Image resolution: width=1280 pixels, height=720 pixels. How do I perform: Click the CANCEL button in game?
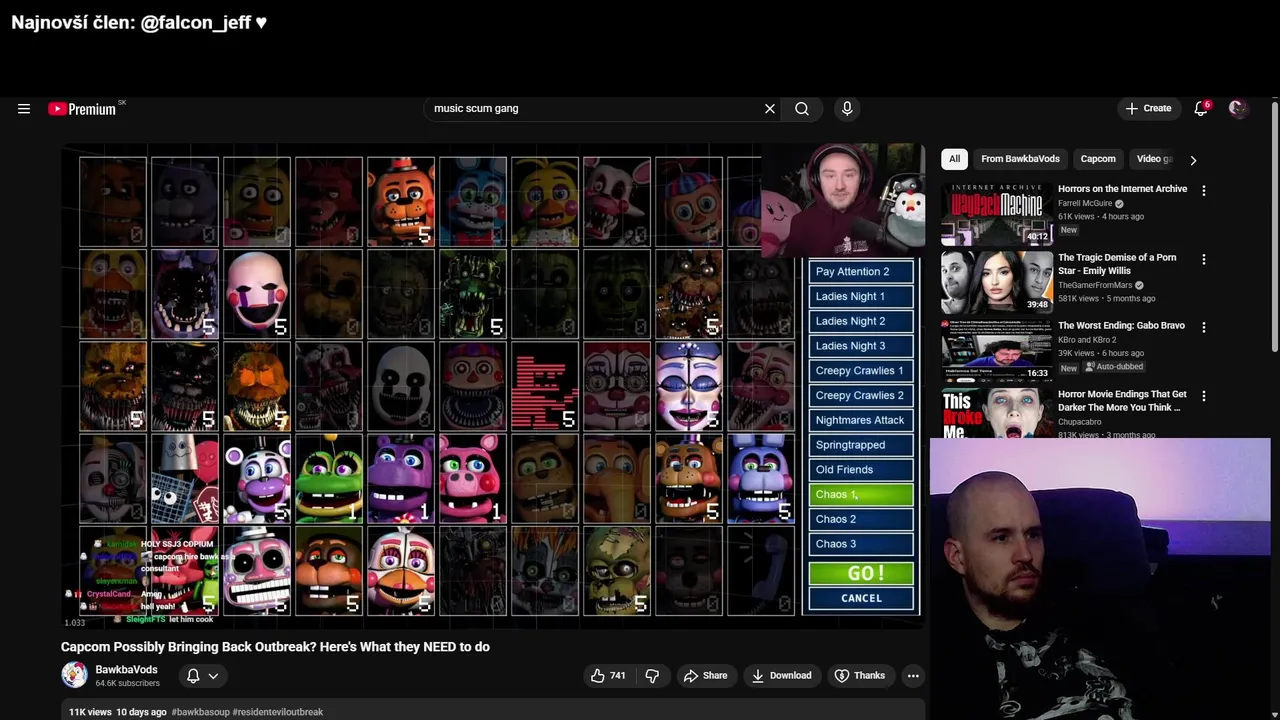[861, 599]
